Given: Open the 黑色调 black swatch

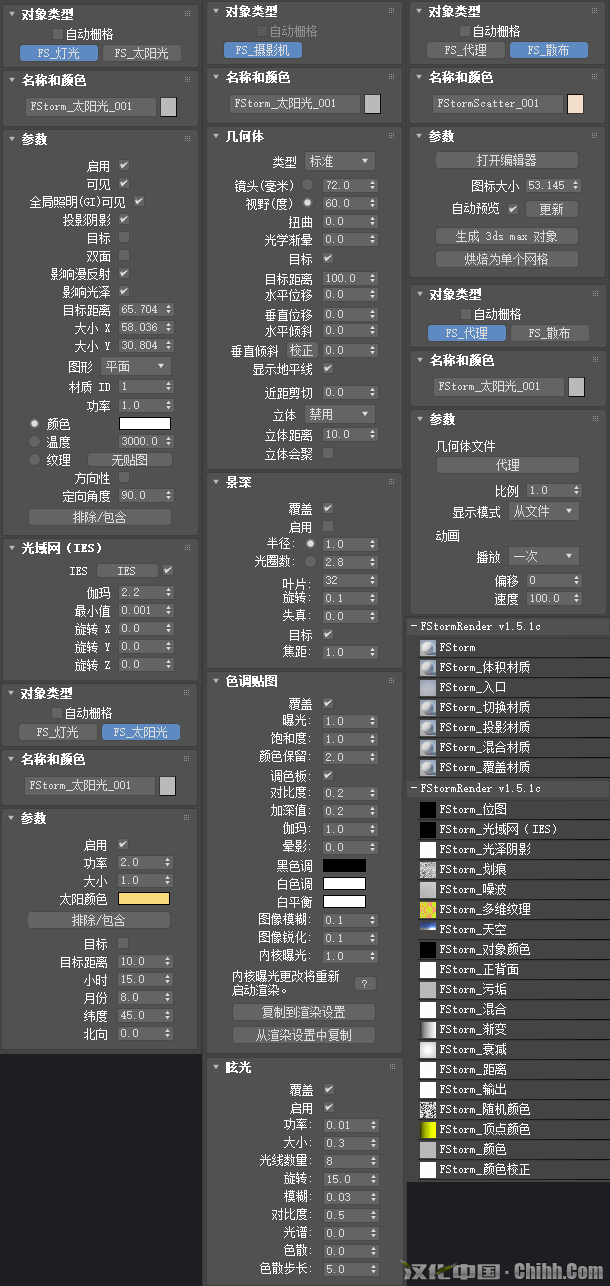Looking at the screenshot, I should tap(343, 865).
